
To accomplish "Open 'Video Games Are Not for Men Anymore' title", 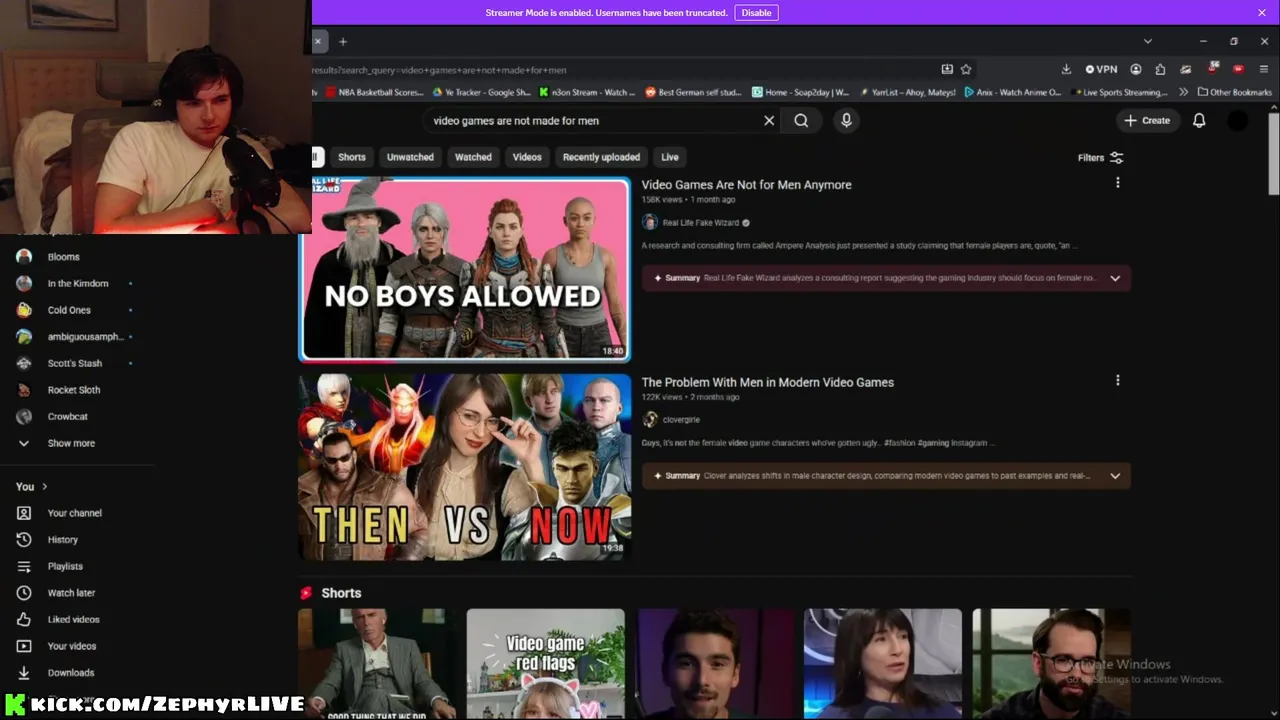I will pos(746,184).
